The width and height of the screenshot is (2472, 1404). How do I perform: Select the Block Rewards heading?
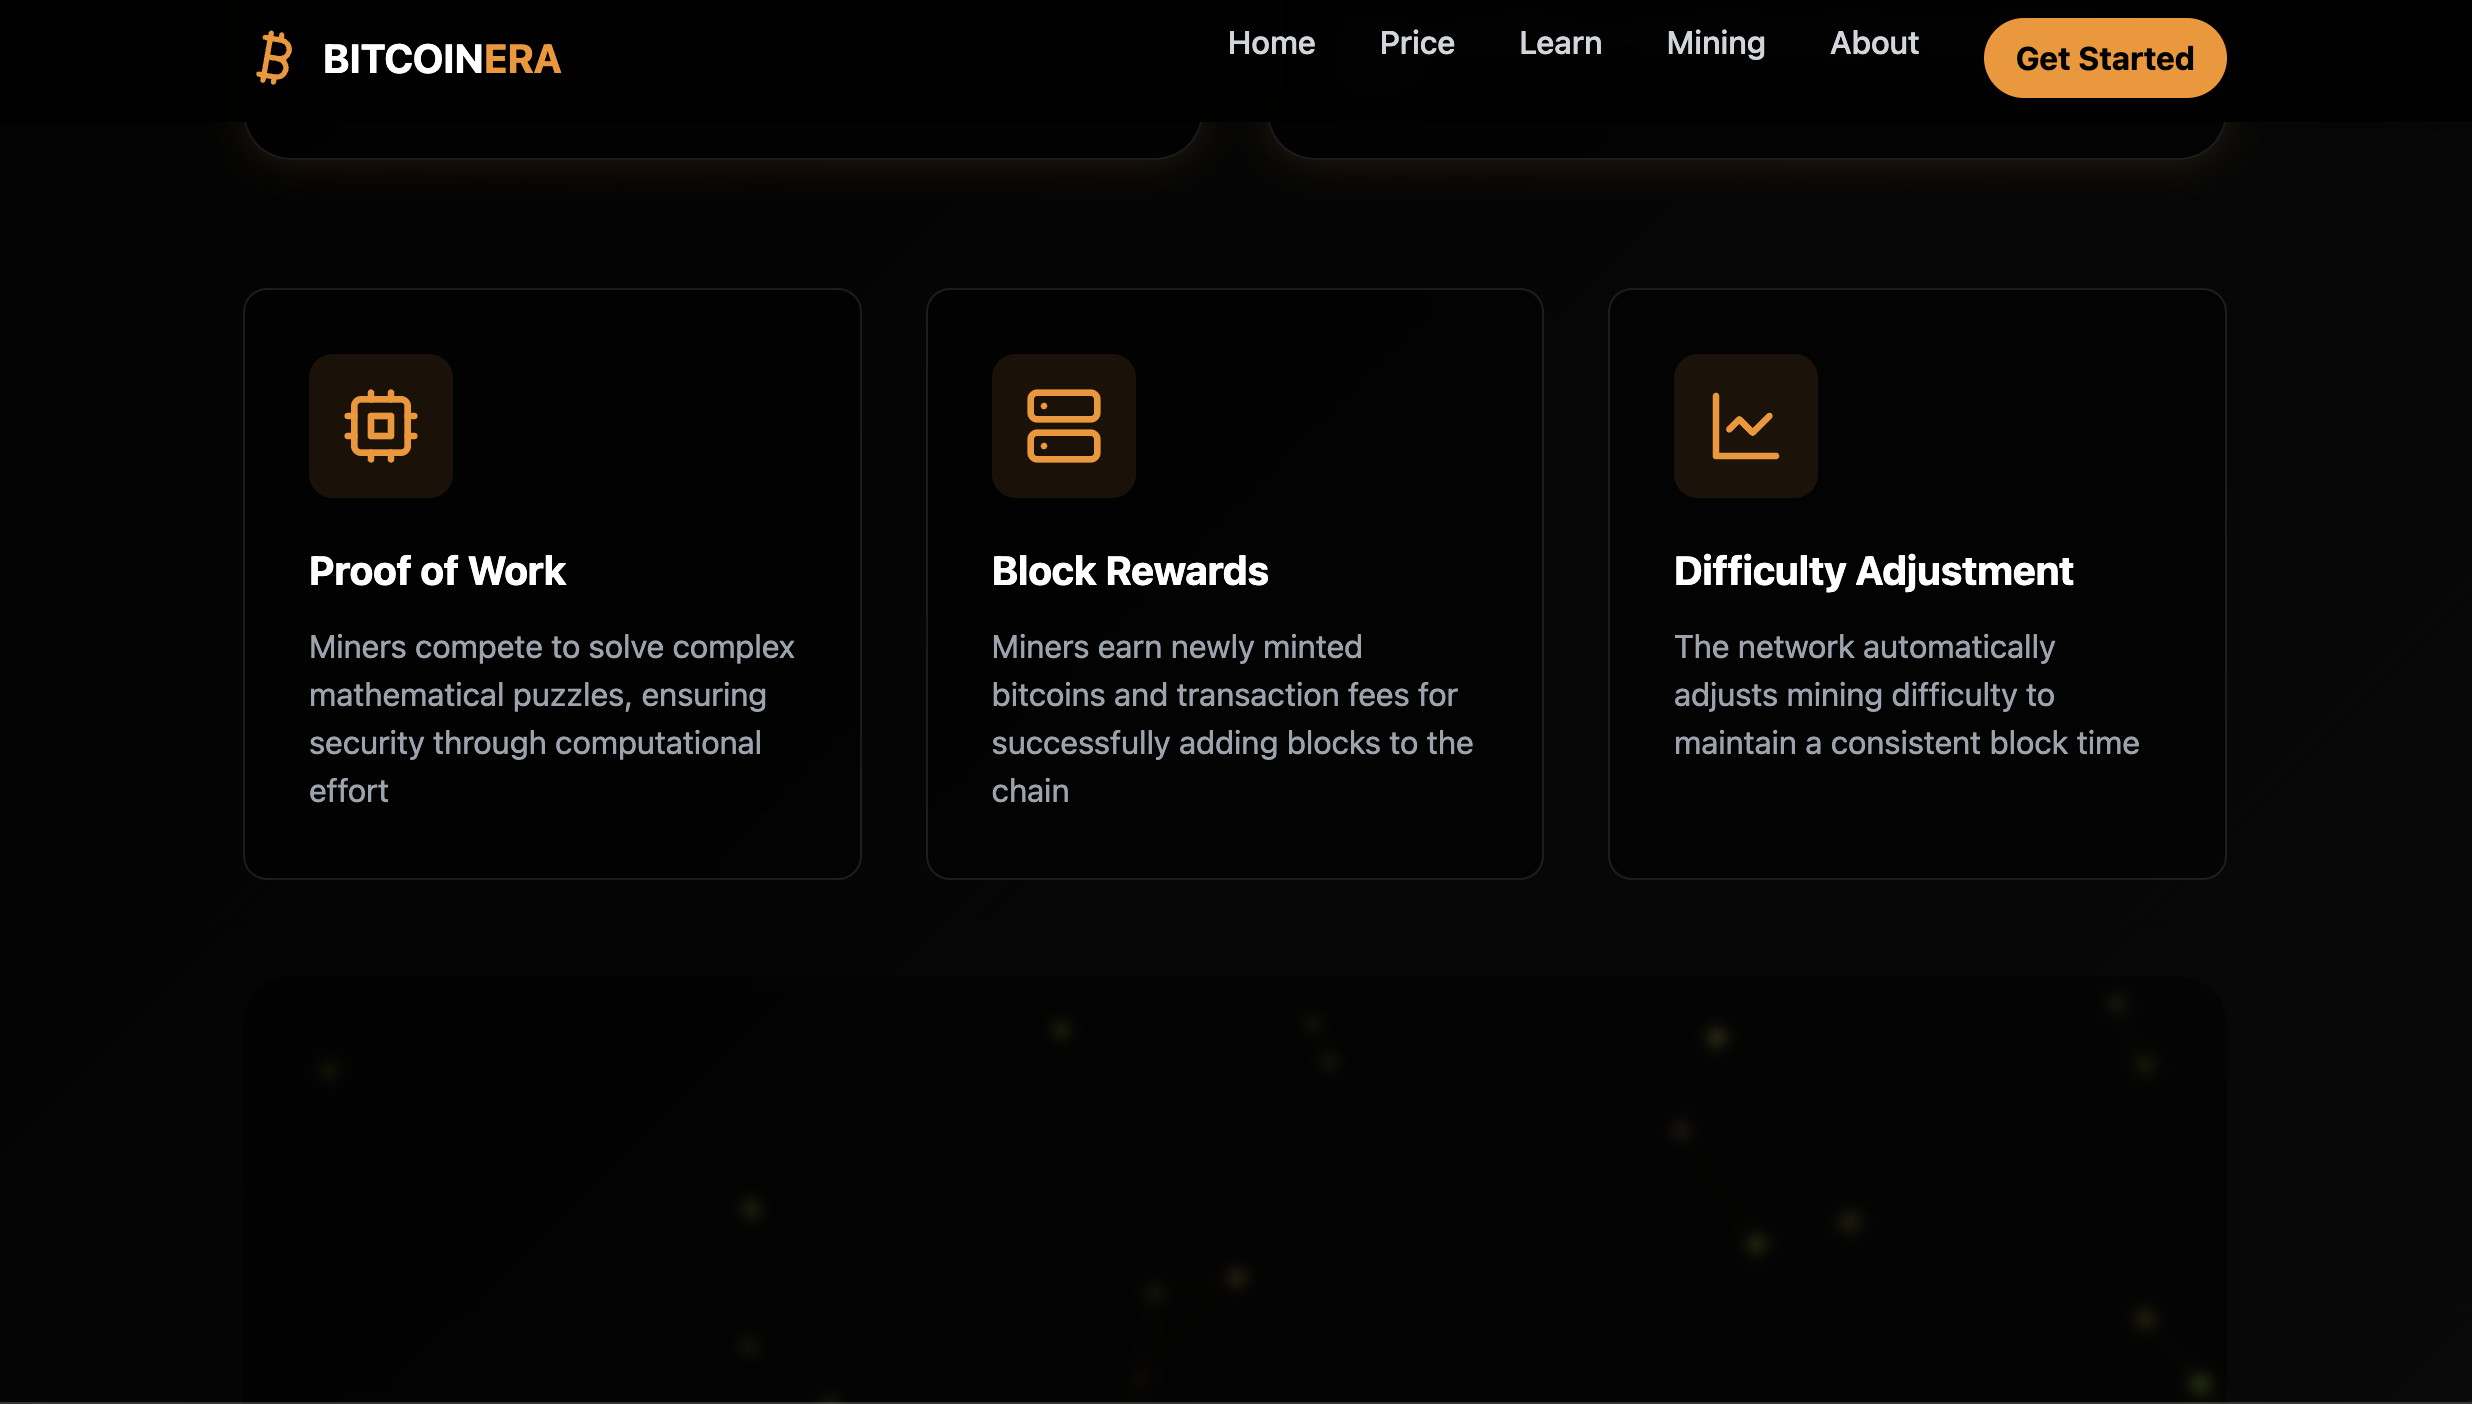1129,571
